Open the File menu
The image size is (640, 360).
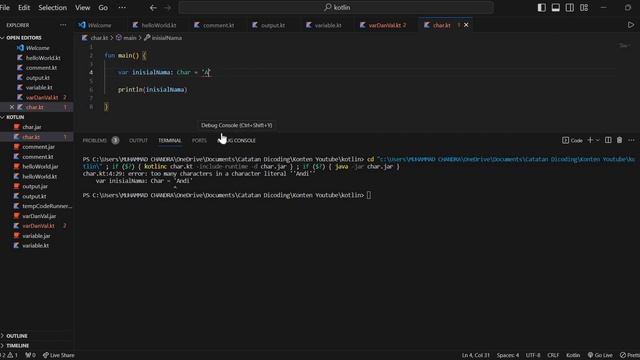(x=5, y=7)
